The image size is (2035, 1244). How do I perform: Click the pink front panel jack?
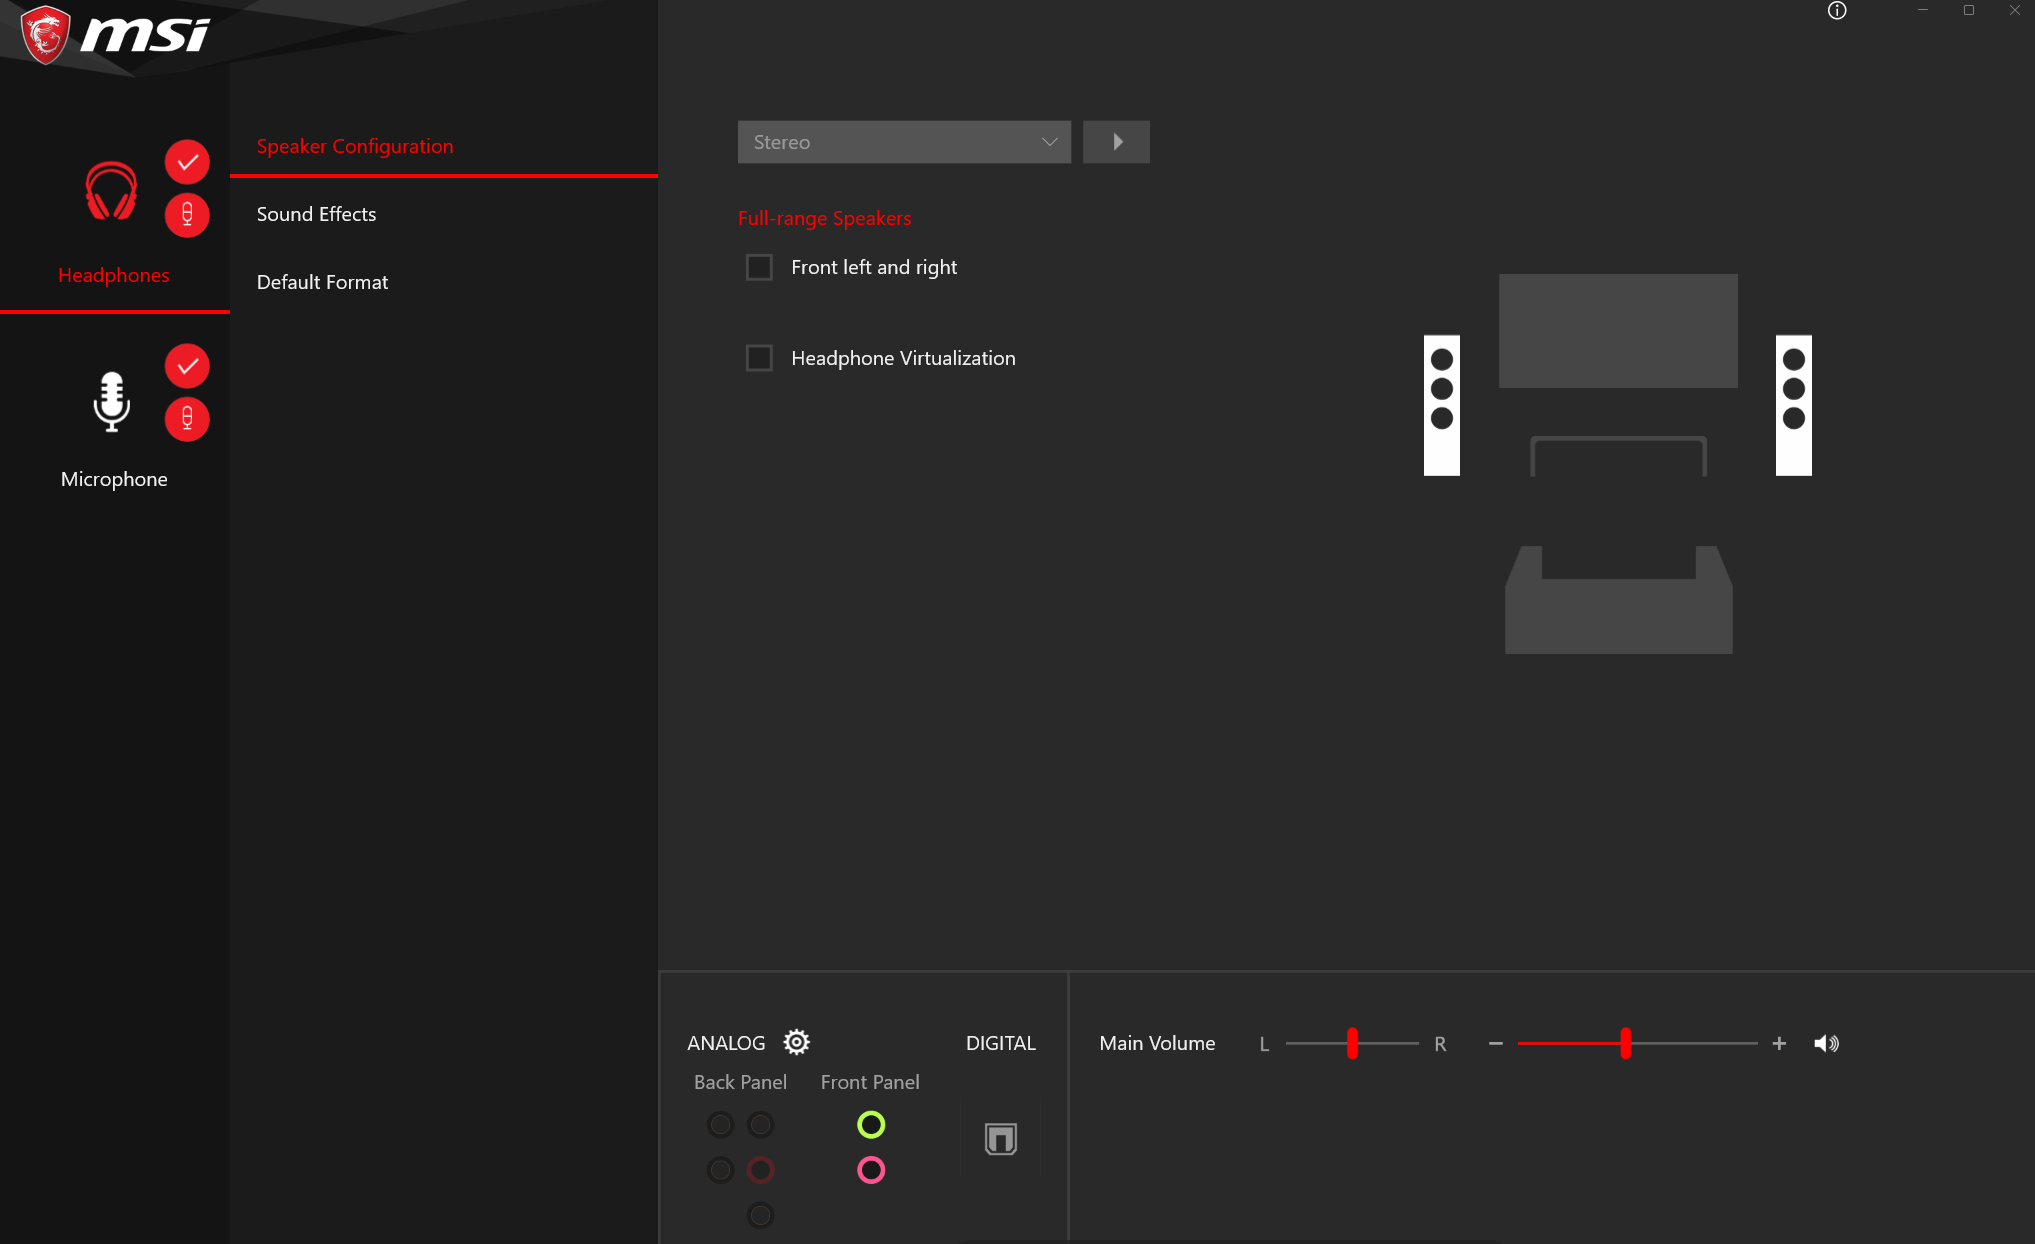pyautogui.click(x=871, y=1170)
